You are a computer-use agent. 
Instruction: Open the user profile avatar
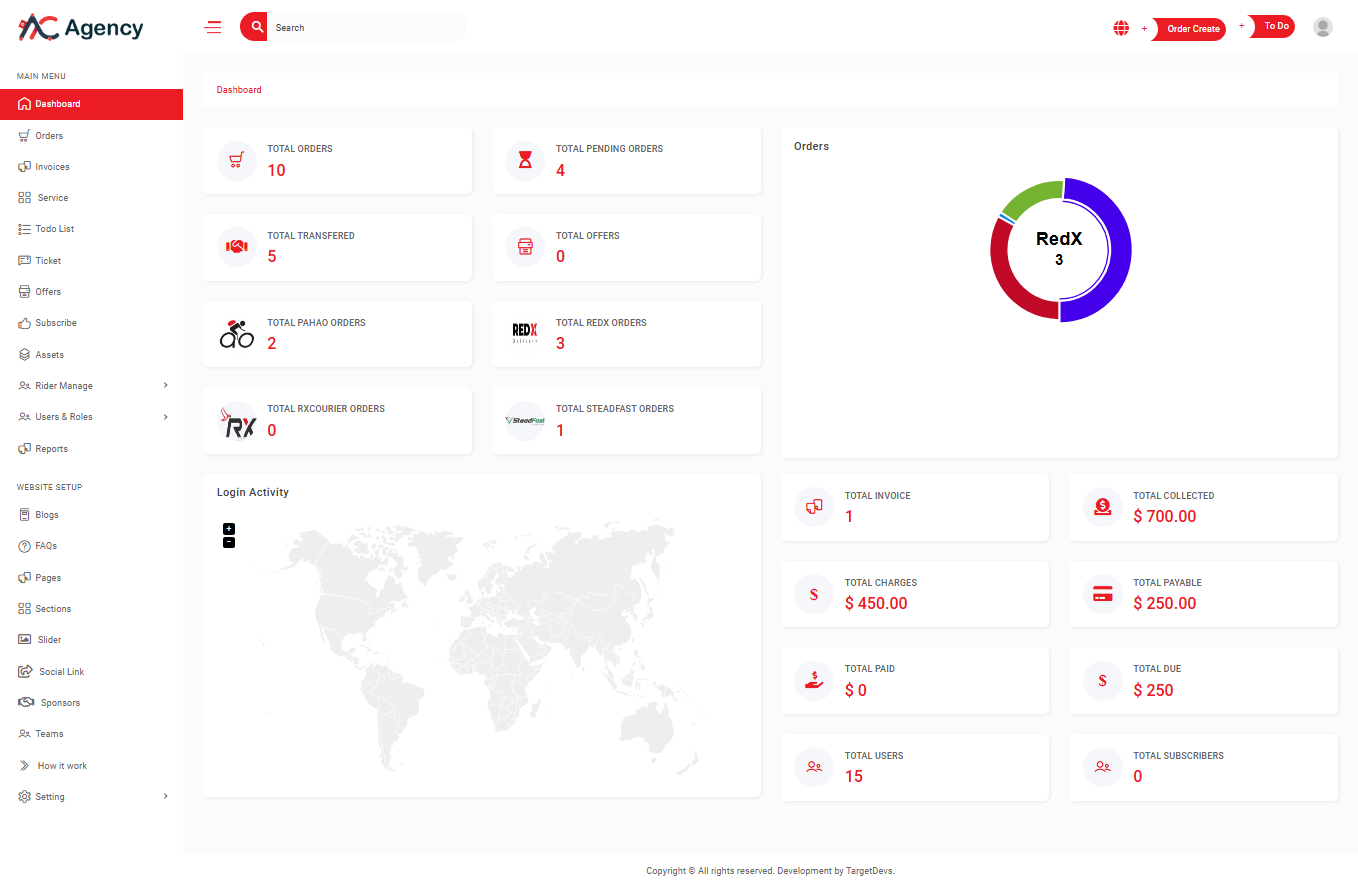[1322, 28]
